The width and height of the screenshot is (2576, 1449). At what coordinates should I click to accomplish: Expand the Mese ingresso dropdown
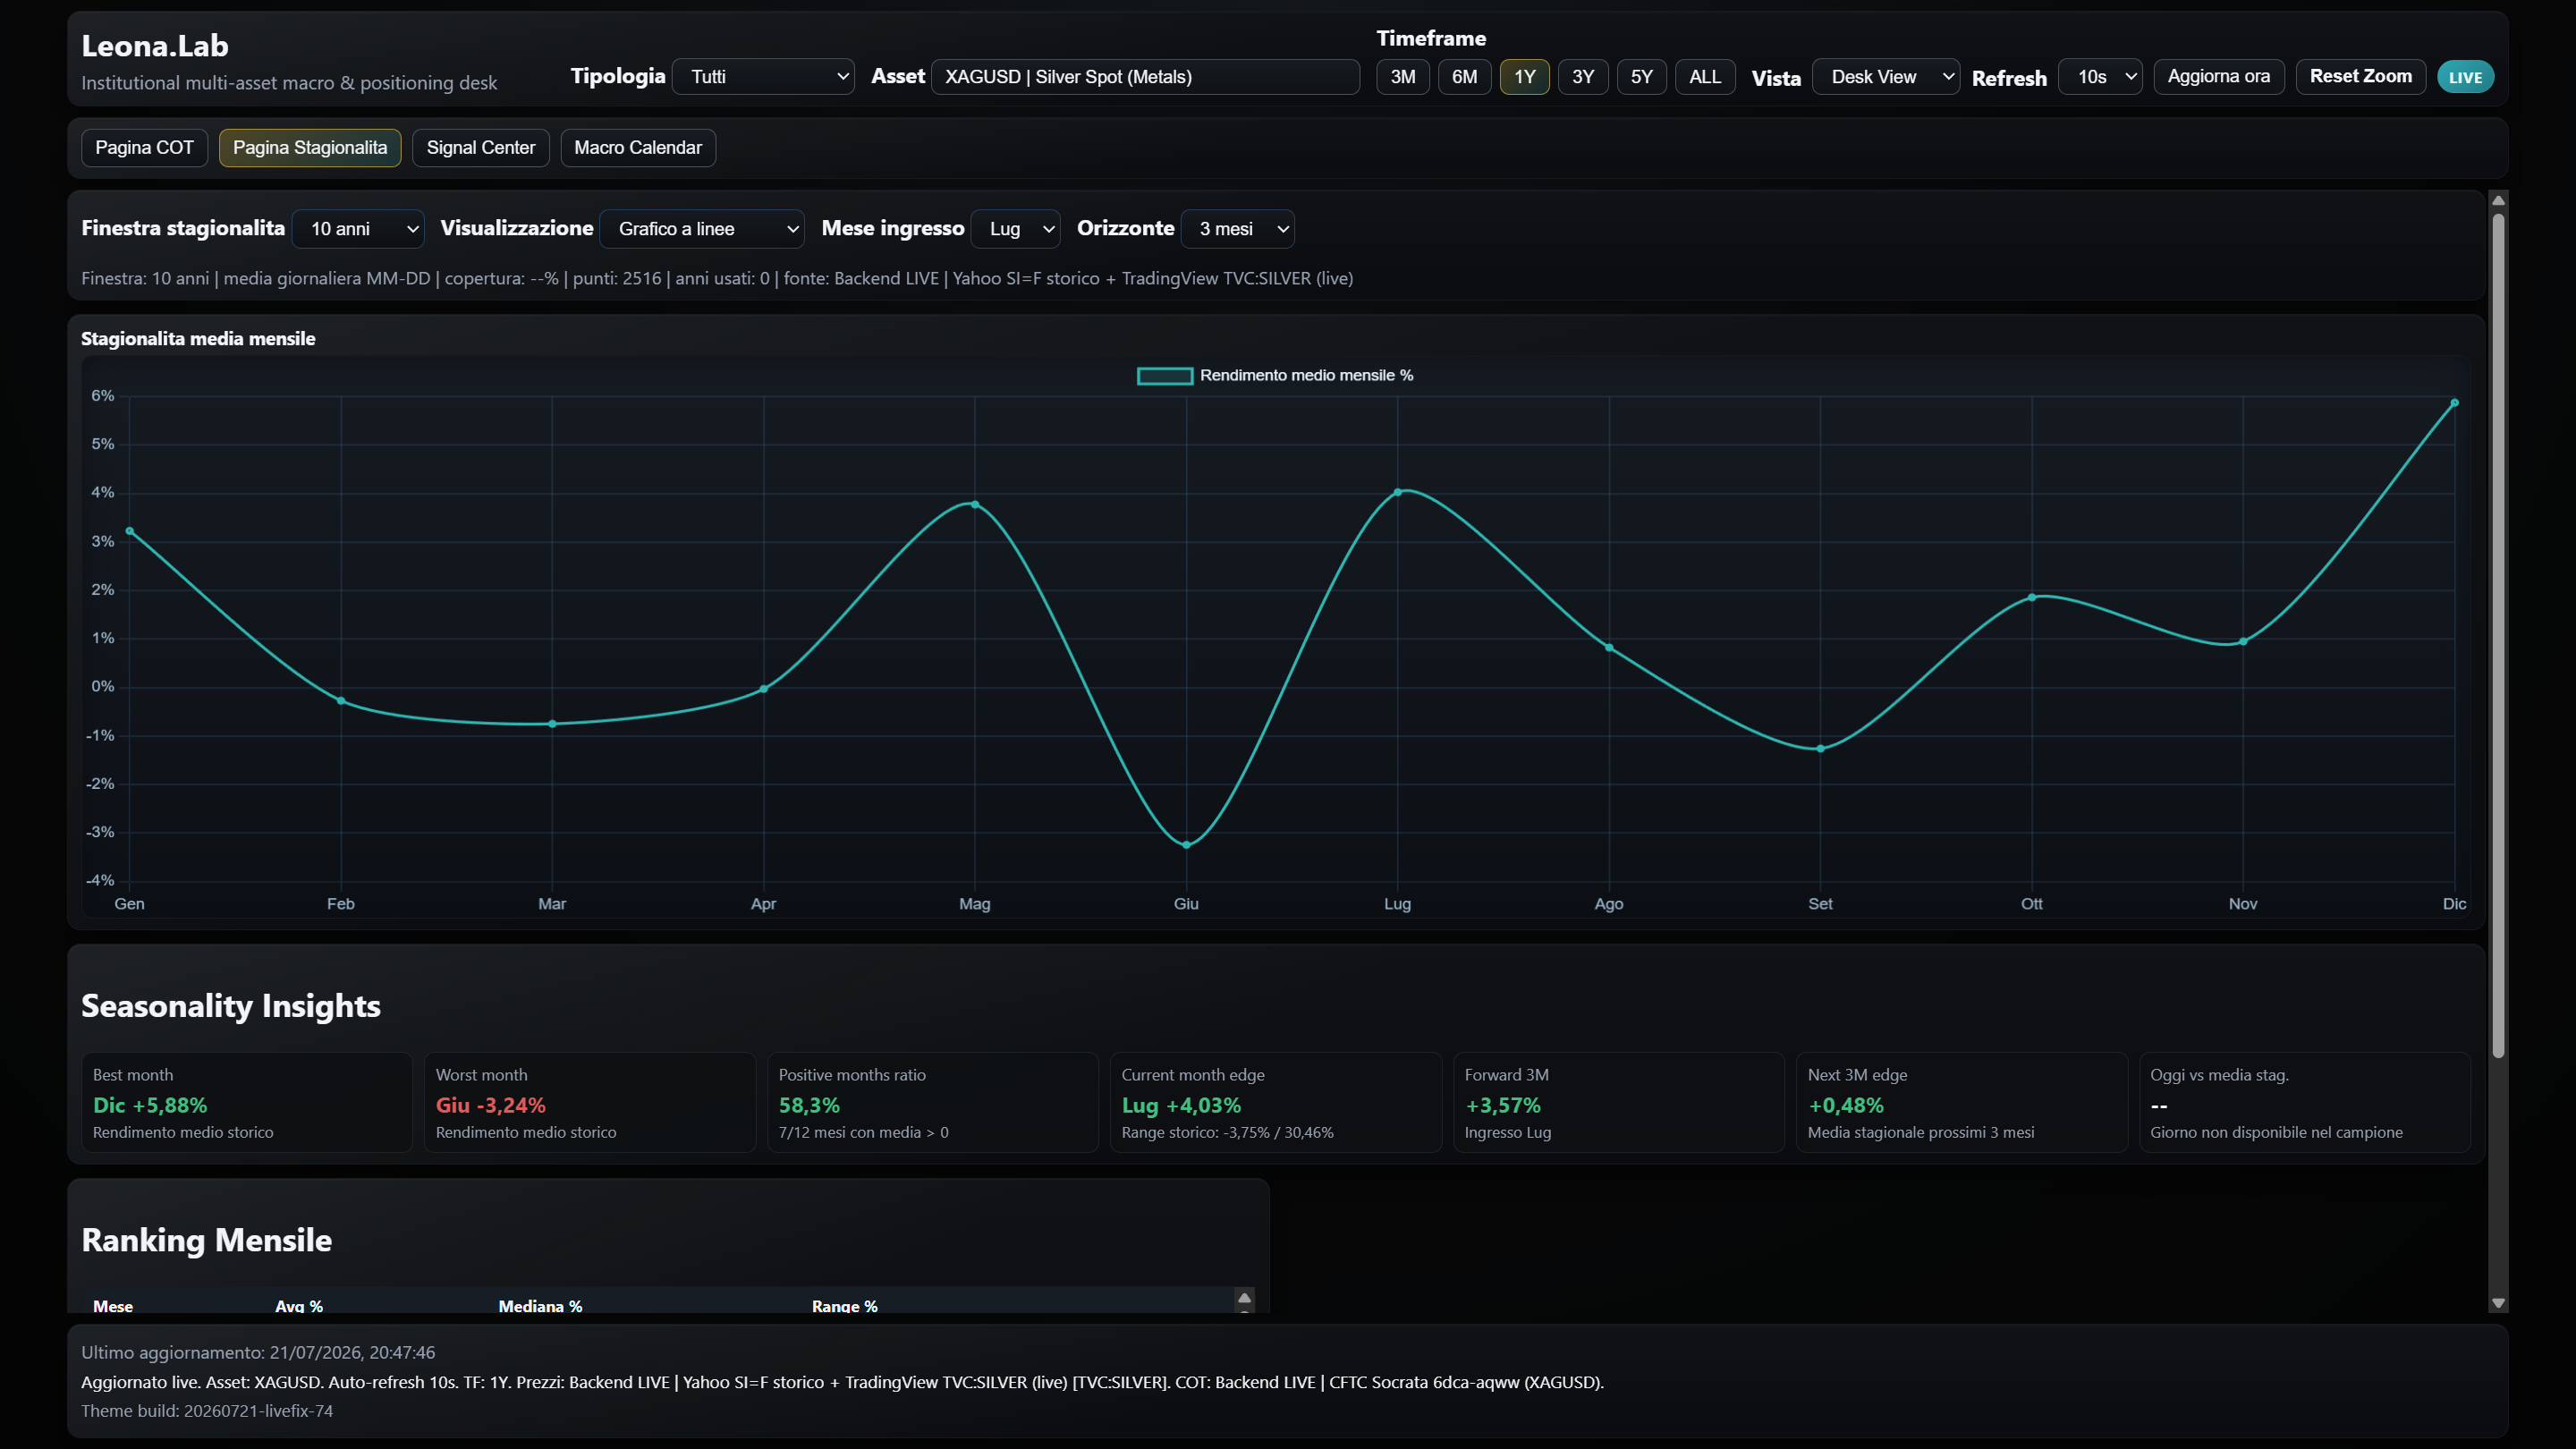[x=1016, y=229]
